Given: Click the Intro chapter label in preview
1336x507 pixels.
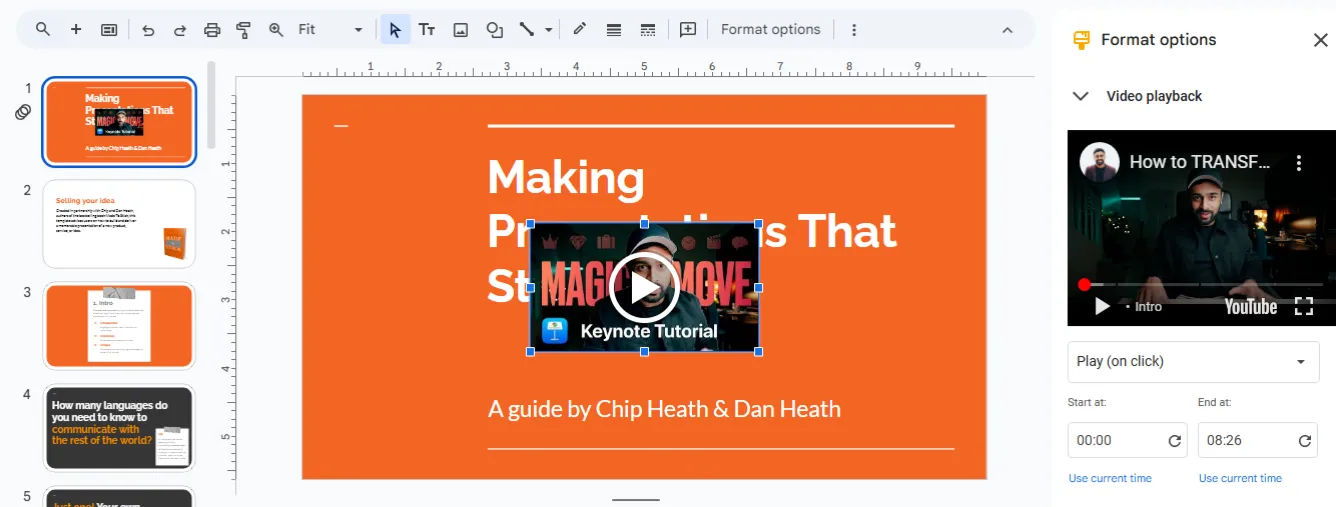Looking at the screenshot, I should pos(1148,307).
